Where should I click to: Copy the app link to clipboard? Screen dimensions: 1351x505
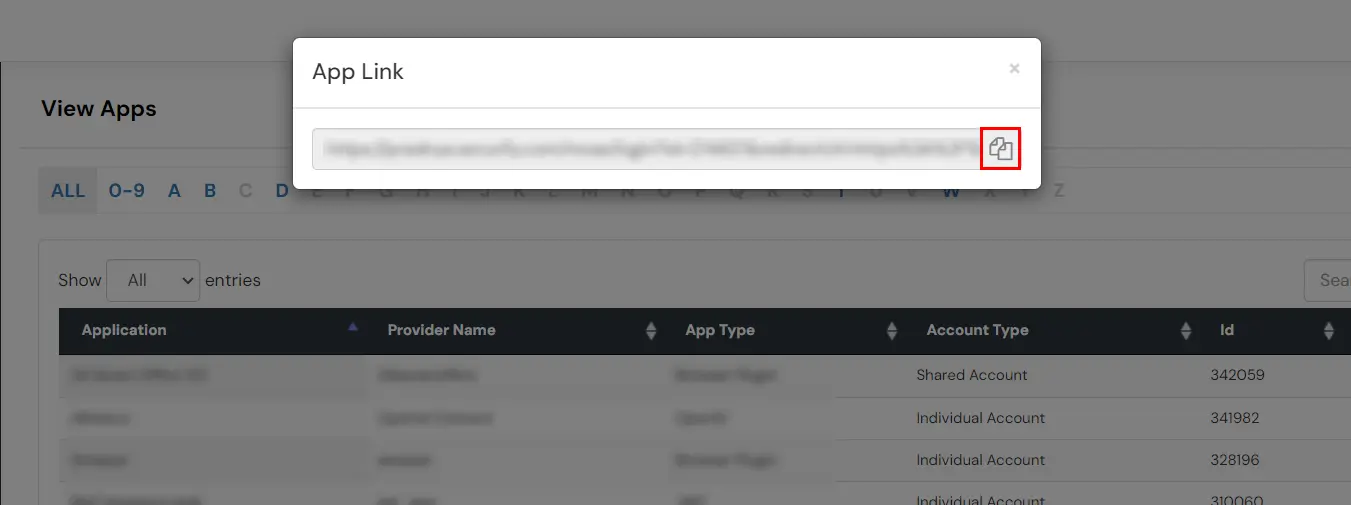(x=1001, y=149)
